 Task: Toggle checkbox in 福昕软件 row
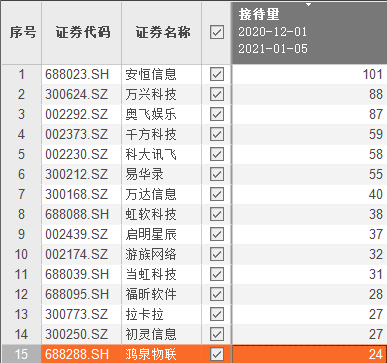click(217, 294)
